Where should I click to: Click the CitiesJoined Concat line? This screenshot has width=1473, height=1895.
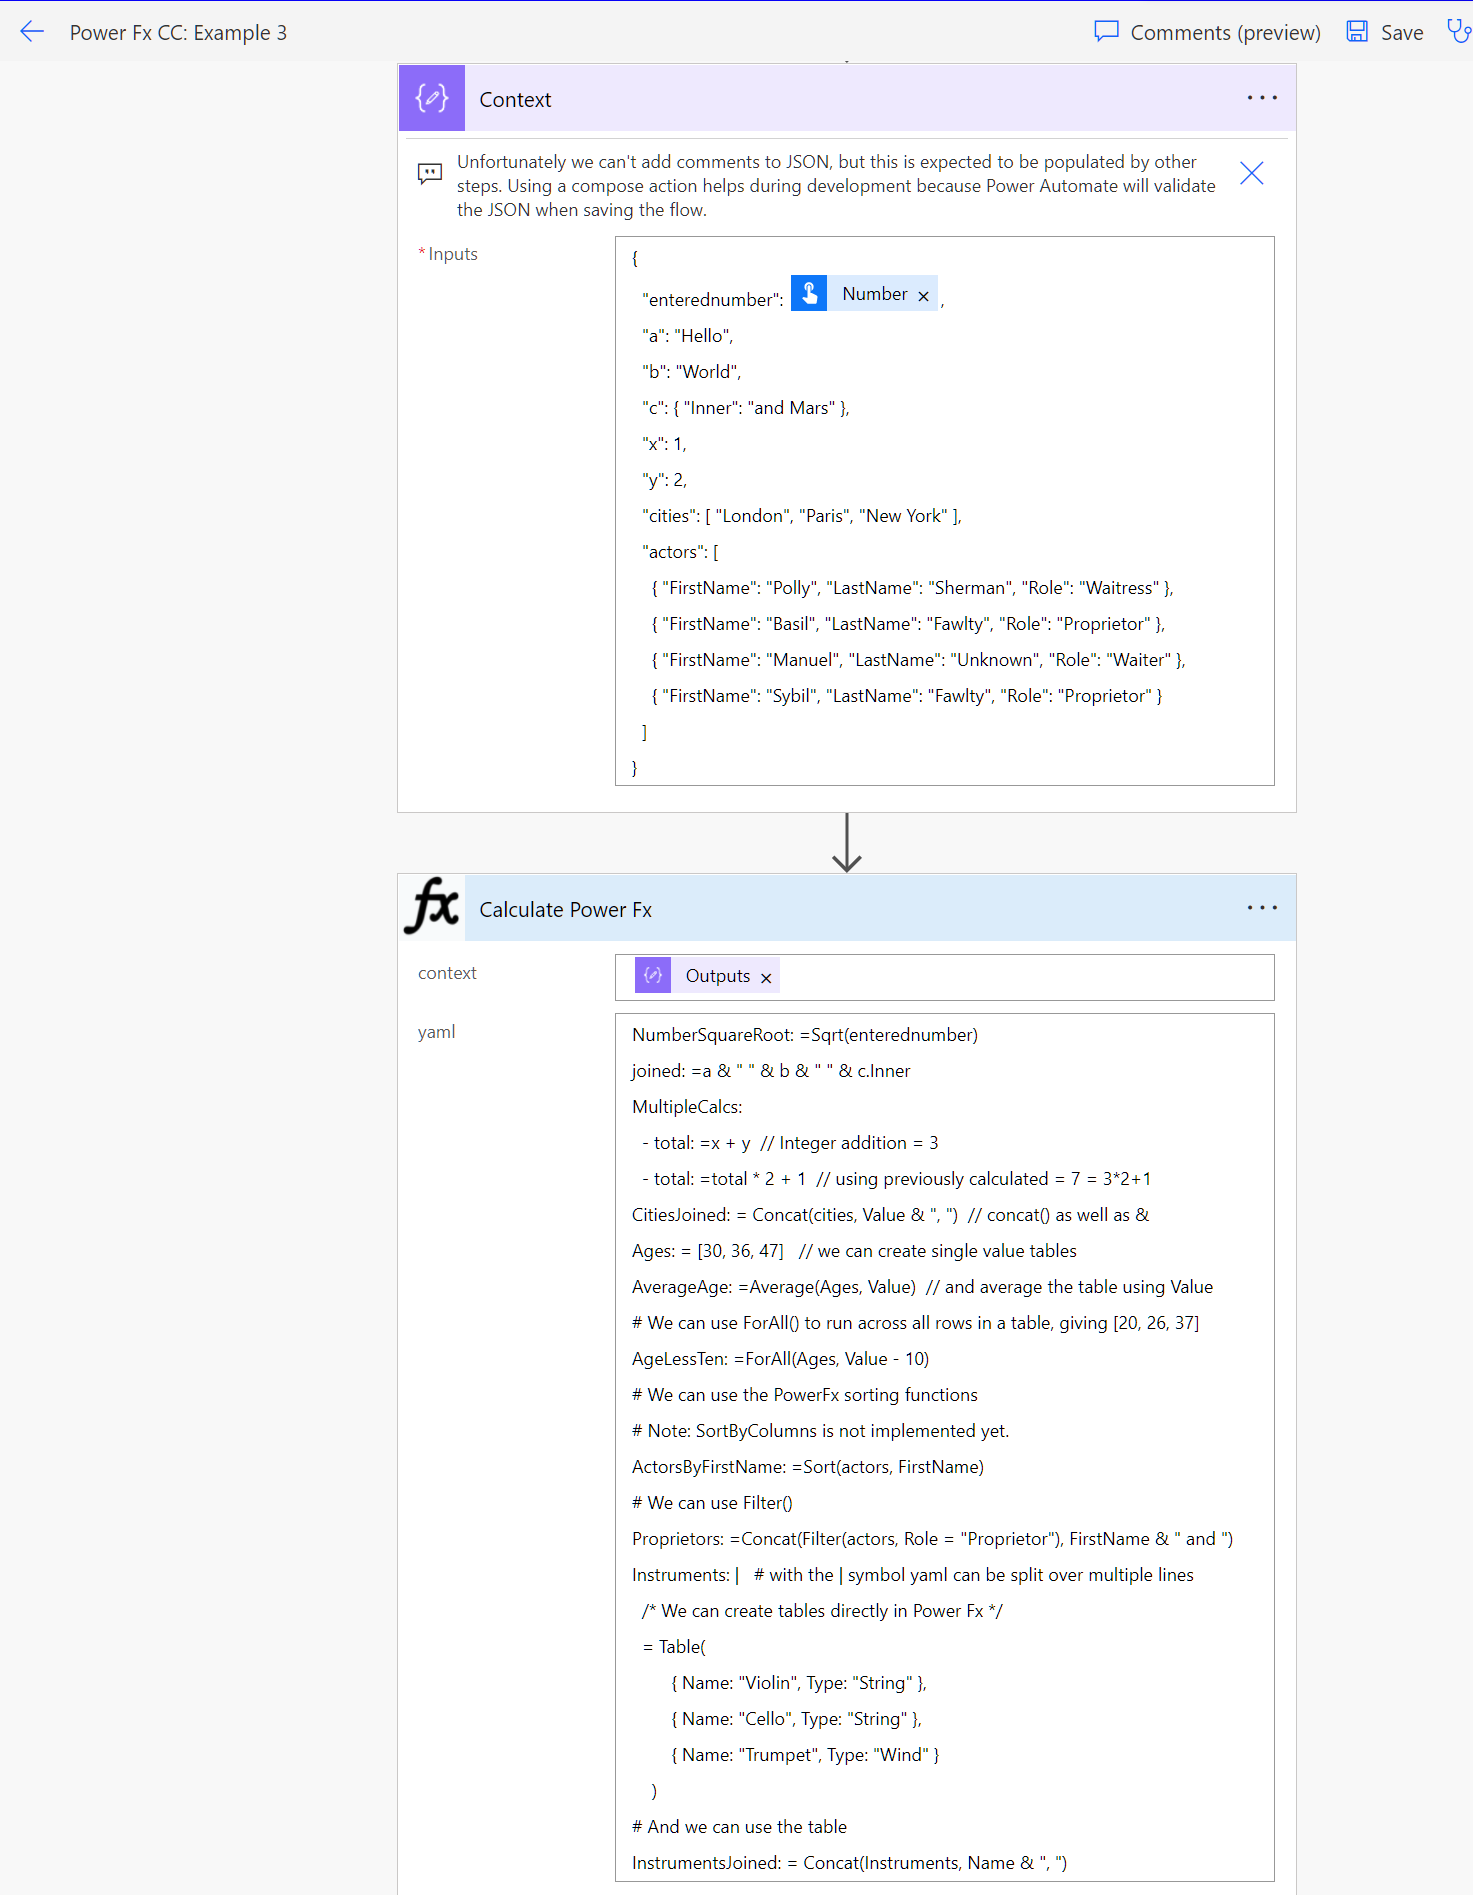click(x=891, y=1215)
